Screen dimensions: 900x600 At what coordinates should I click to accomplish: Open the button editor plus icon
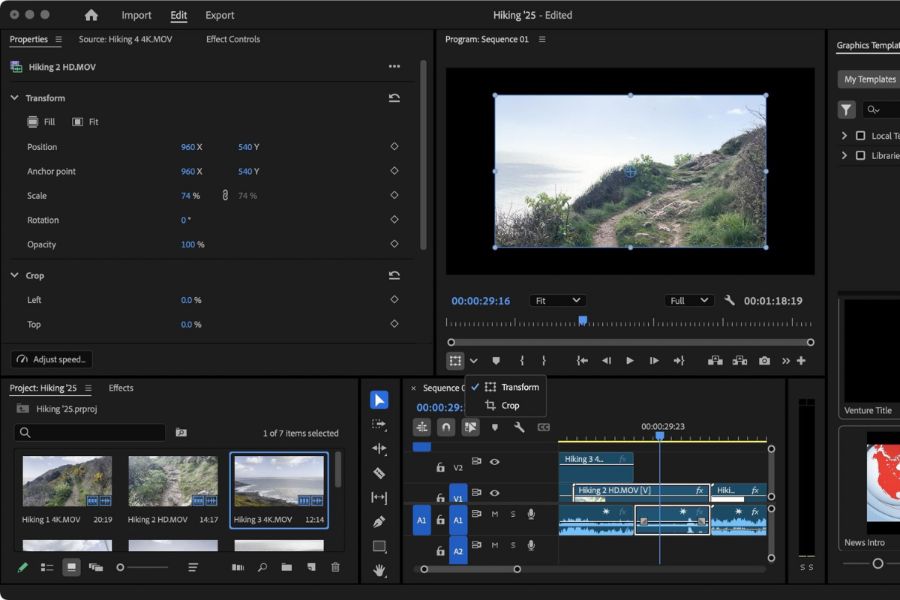tap(801, 361)
